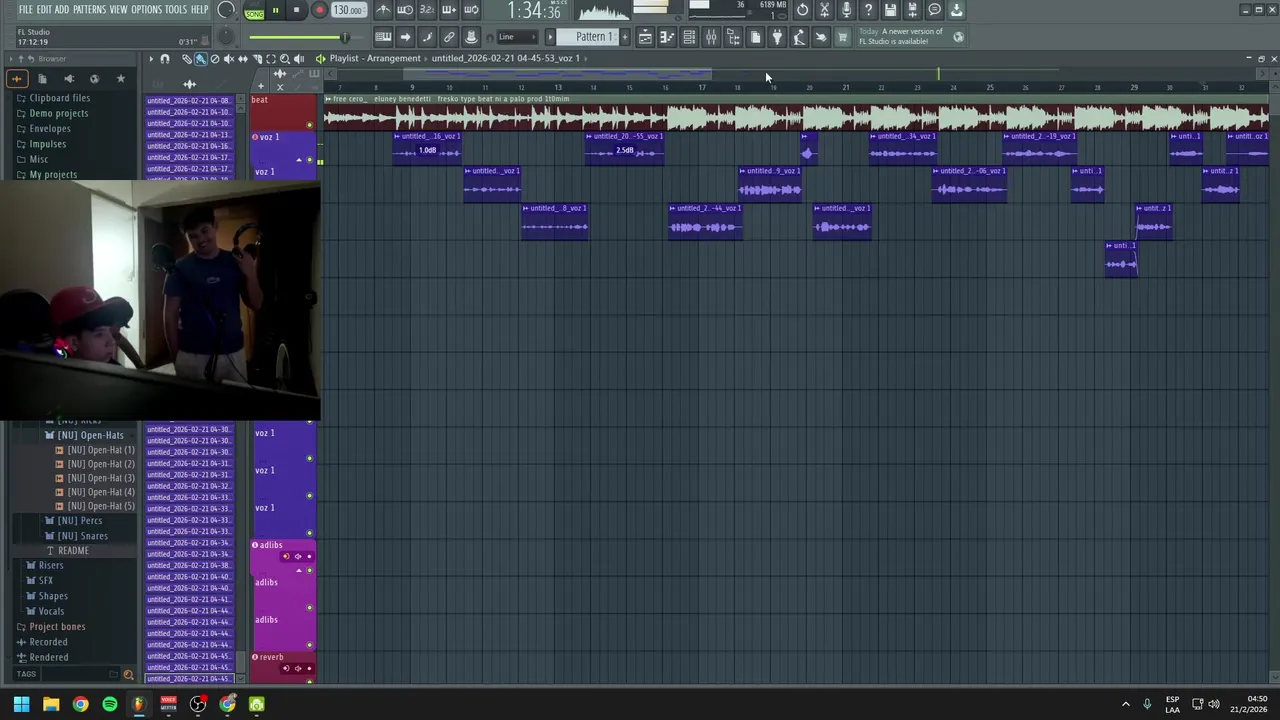Open the README file in browser

73,551
